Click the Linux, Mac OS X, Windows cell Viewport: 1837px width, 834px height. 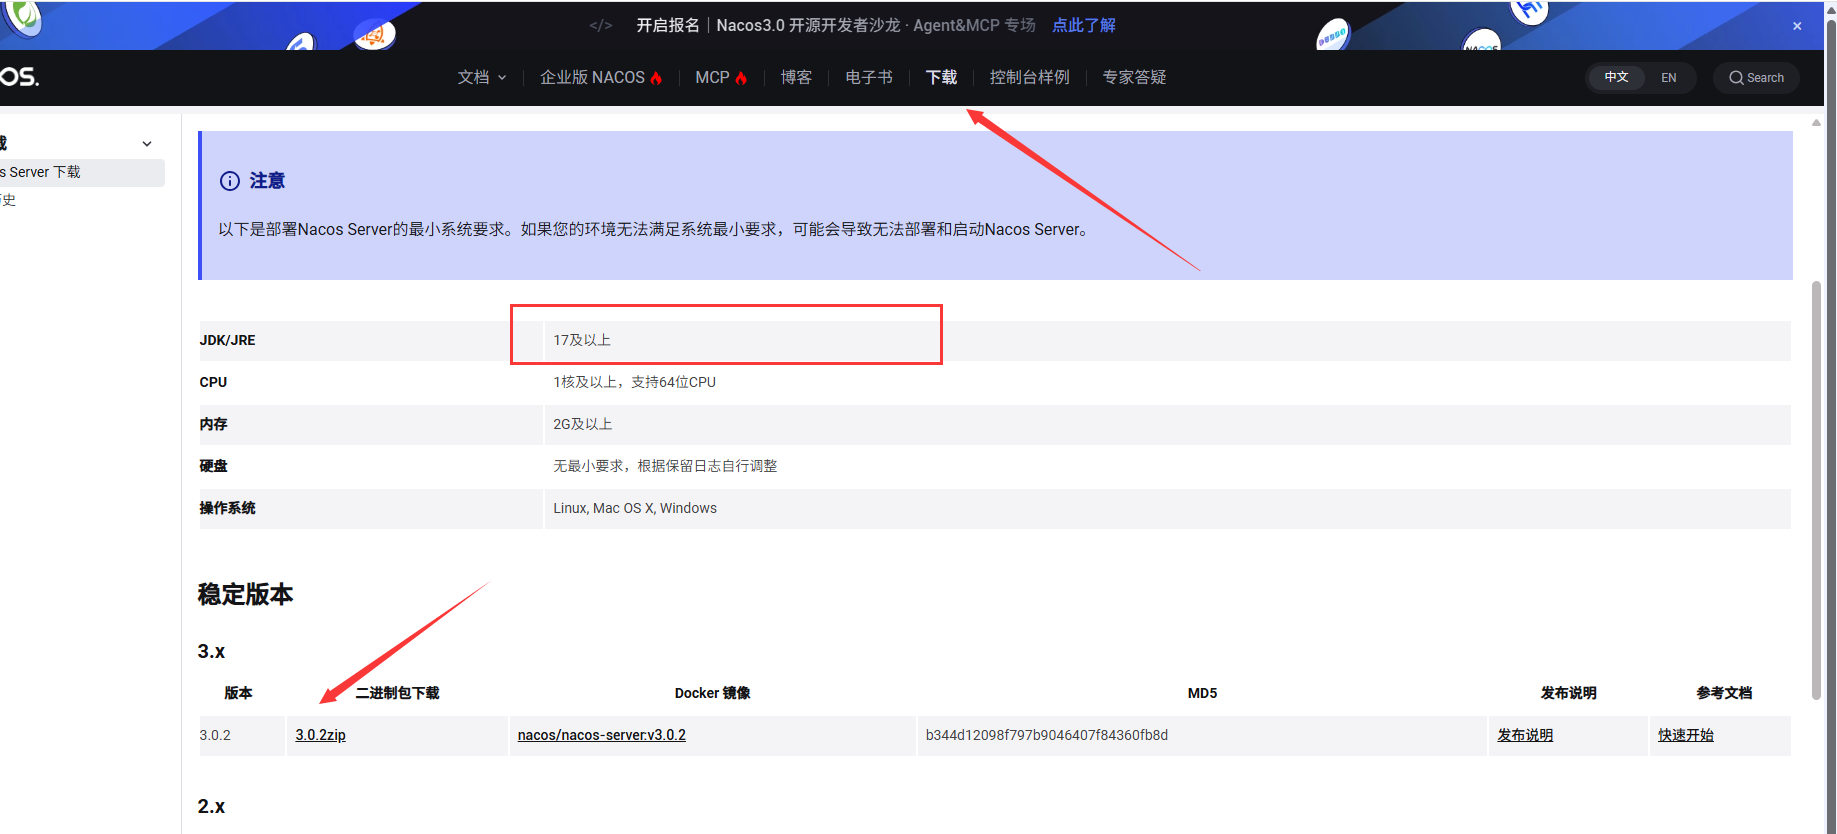click(x=1167, y=508)
